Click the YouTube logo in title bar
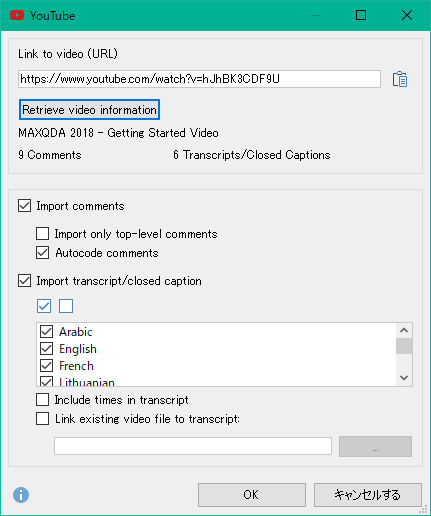The height and width of the screenshot is (516, 431). pyautogui.click(x=17, y=15)
